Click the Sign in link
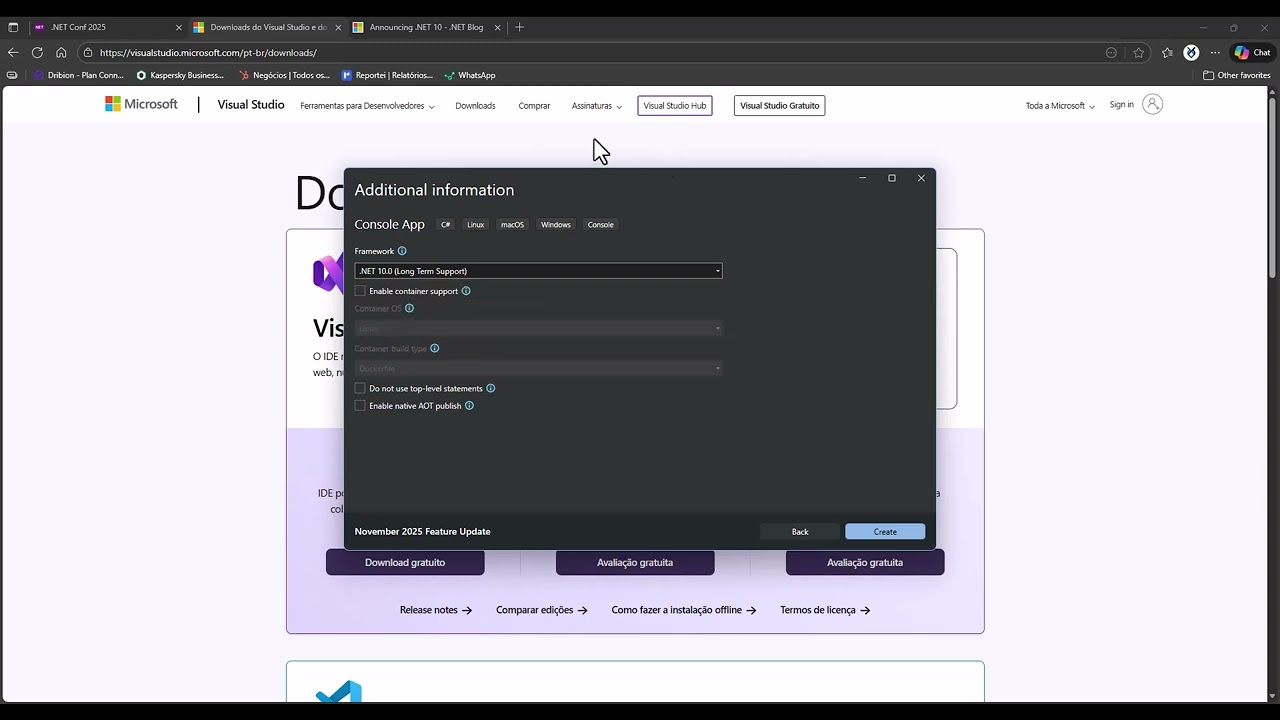Image resolution: width=1280 pixels, height=720 pixels. pyautogui.click(x=1121, y=104)
